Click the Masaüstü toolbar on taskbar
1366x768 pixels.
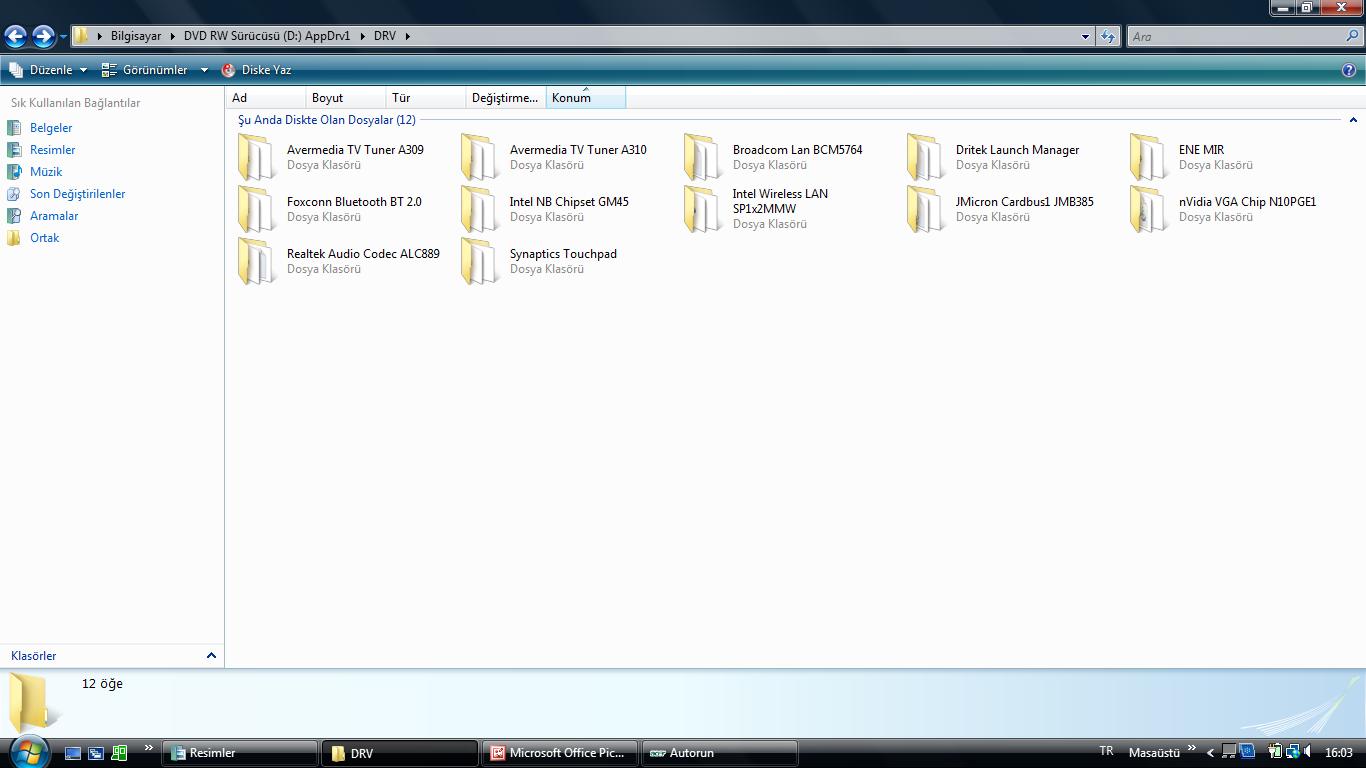pos(1154,753)
